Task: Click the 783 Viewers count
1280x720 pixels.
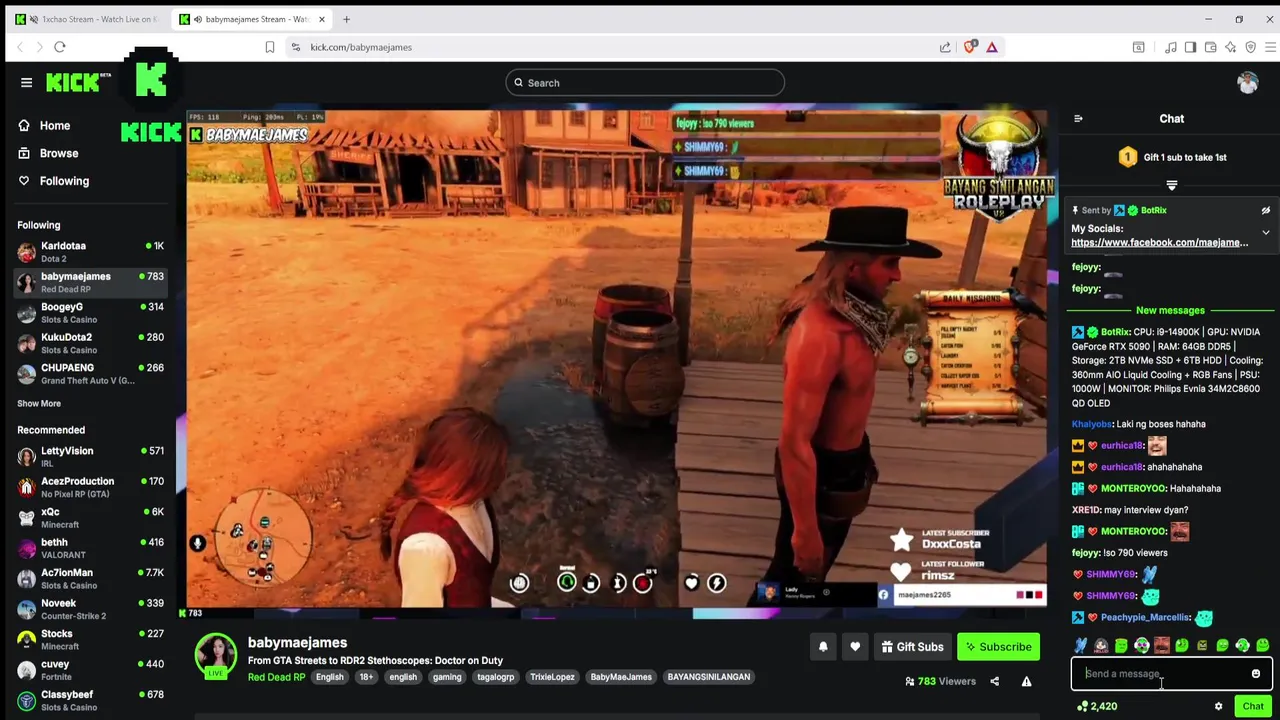Action: [x=940, y=682]
